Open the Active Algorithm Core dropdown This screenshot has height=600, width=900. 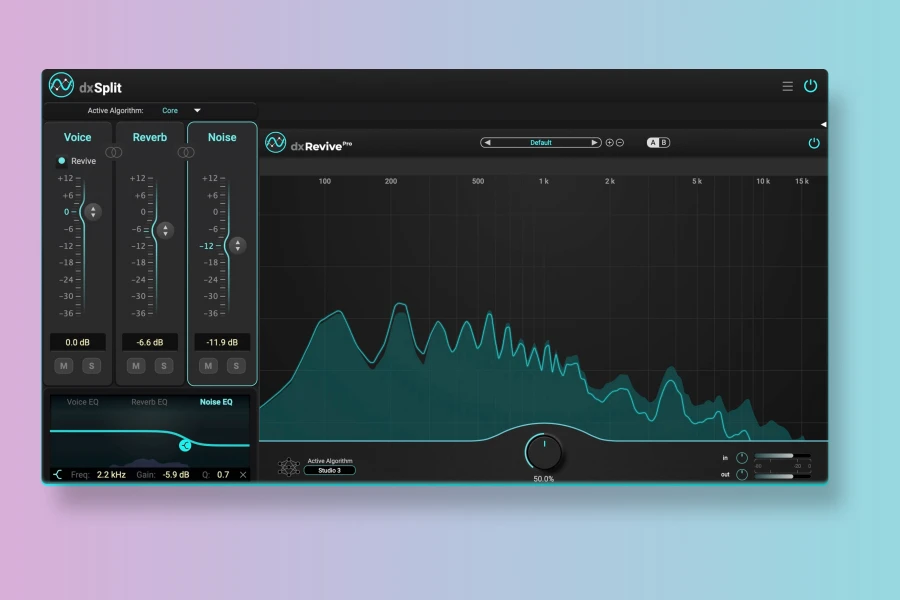tap(197, 111)
